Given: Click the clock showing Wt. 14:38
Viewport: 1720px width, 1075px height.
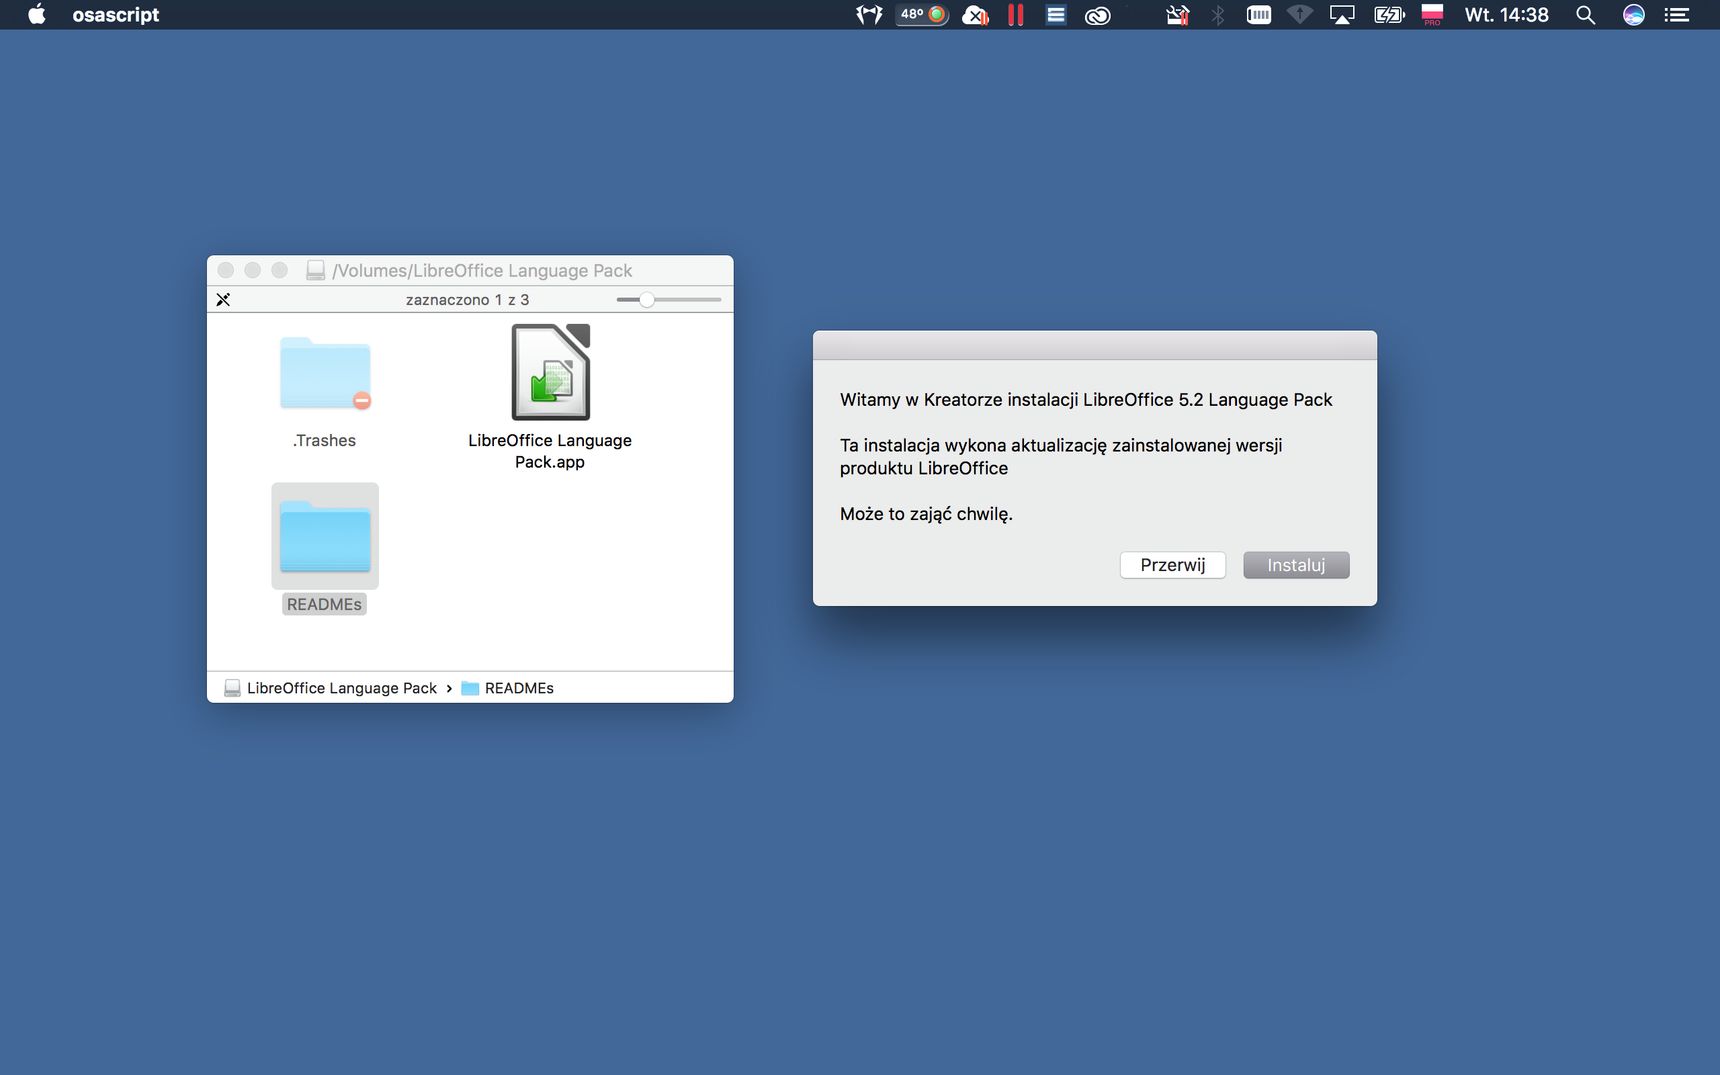Looking at the screenshot, I should pyautogui.click(x=1506, y=14).
